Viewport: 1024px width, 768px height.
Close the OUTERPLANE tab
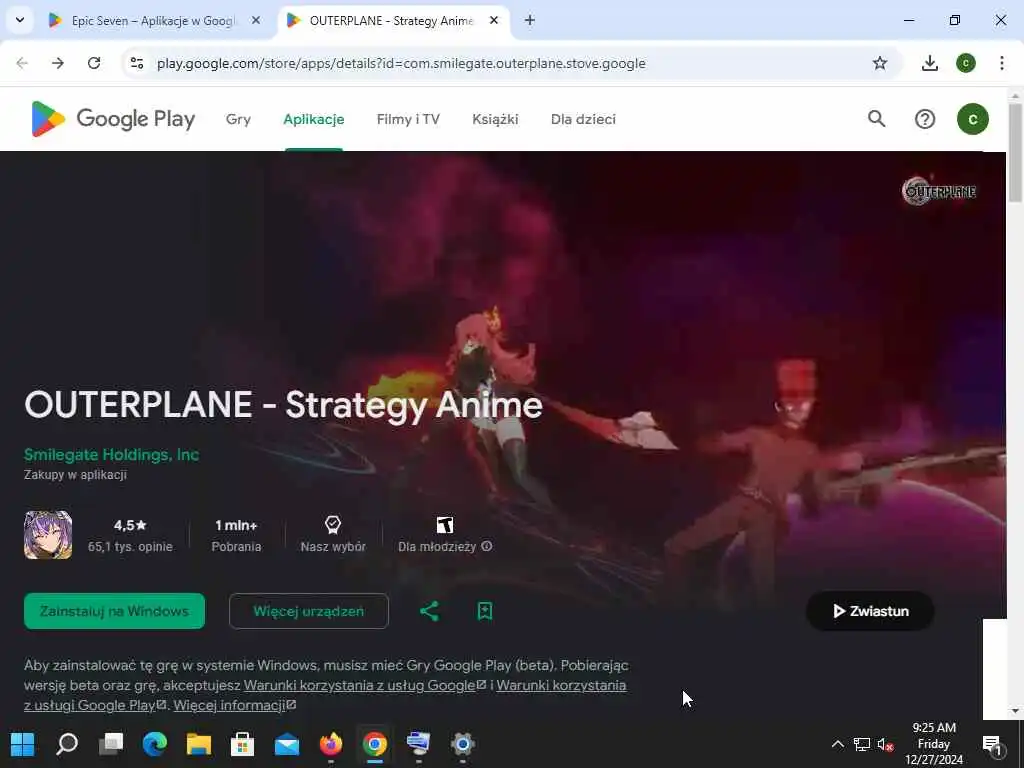[x=494, y=20]
